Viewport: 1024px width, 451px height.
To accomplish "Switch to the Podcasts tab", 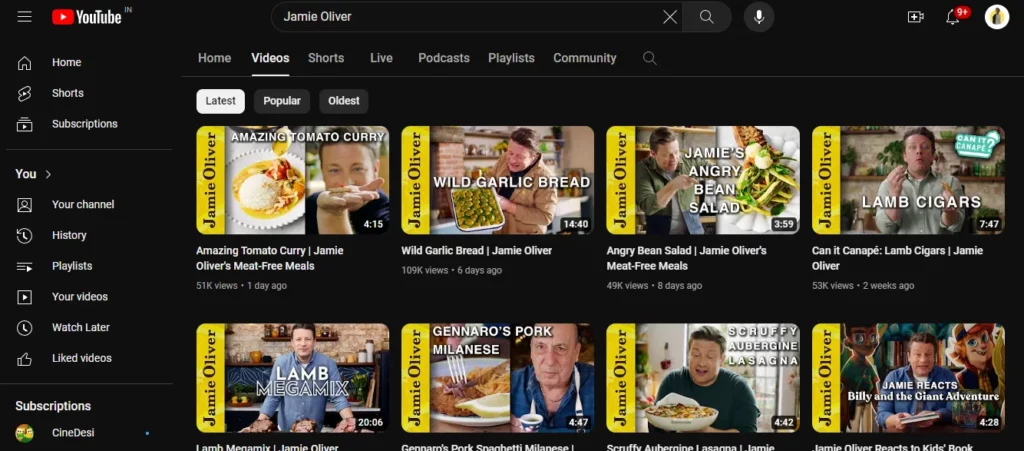I will pyautogui.click(x=444, y=58).
